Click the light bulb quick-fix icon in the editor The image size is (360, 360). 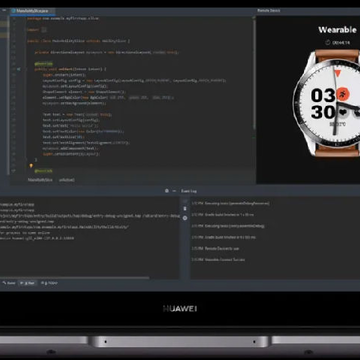click(31, 166)
